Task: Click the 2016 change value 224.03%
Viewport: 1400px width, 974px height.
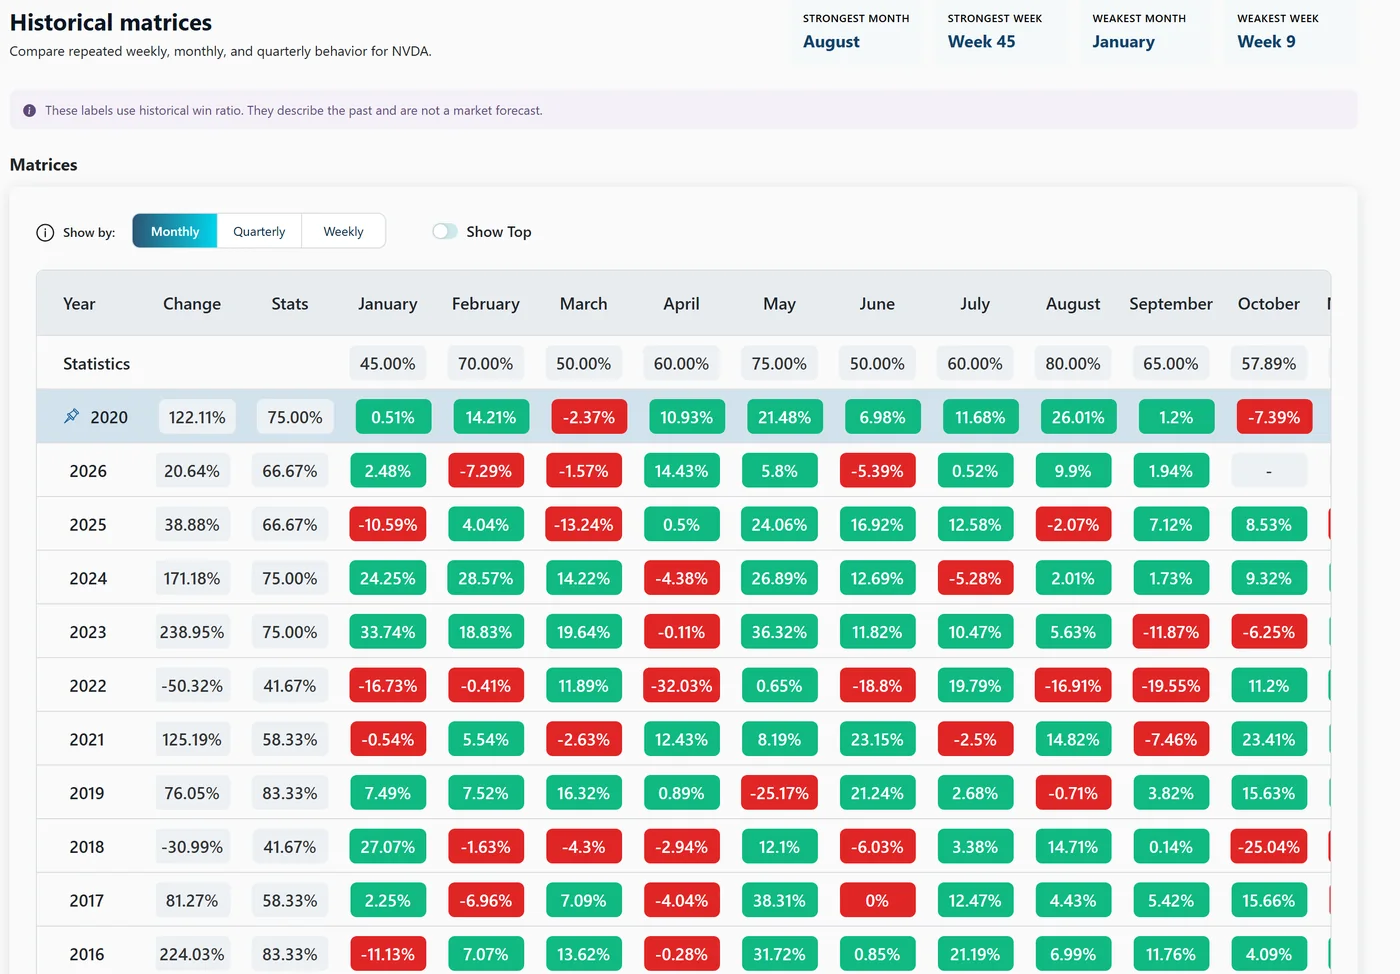Action: tap(192, 955)
